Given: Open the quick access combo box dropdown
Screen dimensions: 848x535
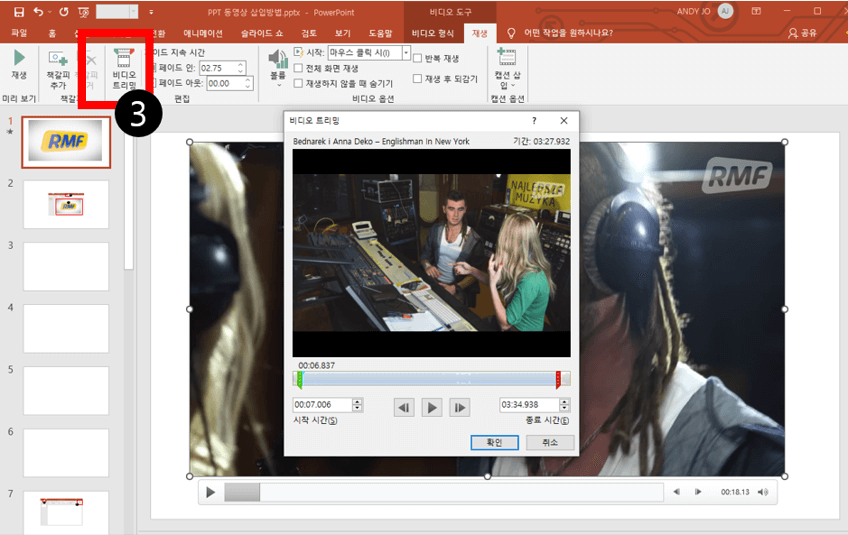Looking at the screenshot, I should (134, 11).
